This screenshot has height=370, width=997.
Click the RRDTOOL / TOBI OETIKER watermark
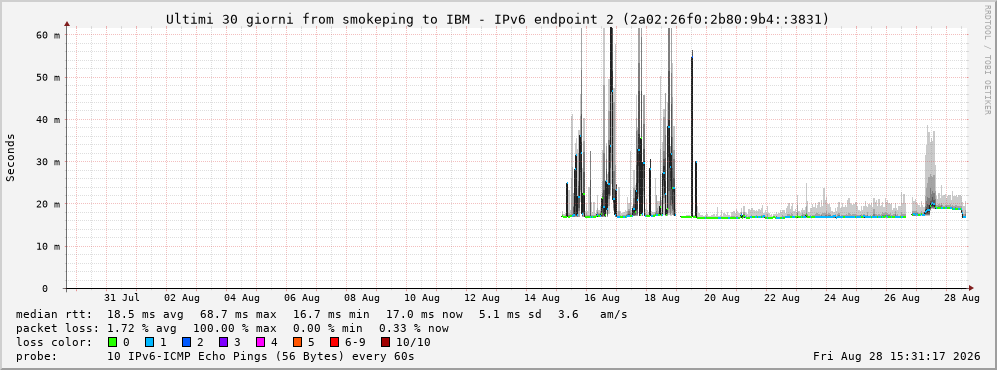click(x=987, y=59)
